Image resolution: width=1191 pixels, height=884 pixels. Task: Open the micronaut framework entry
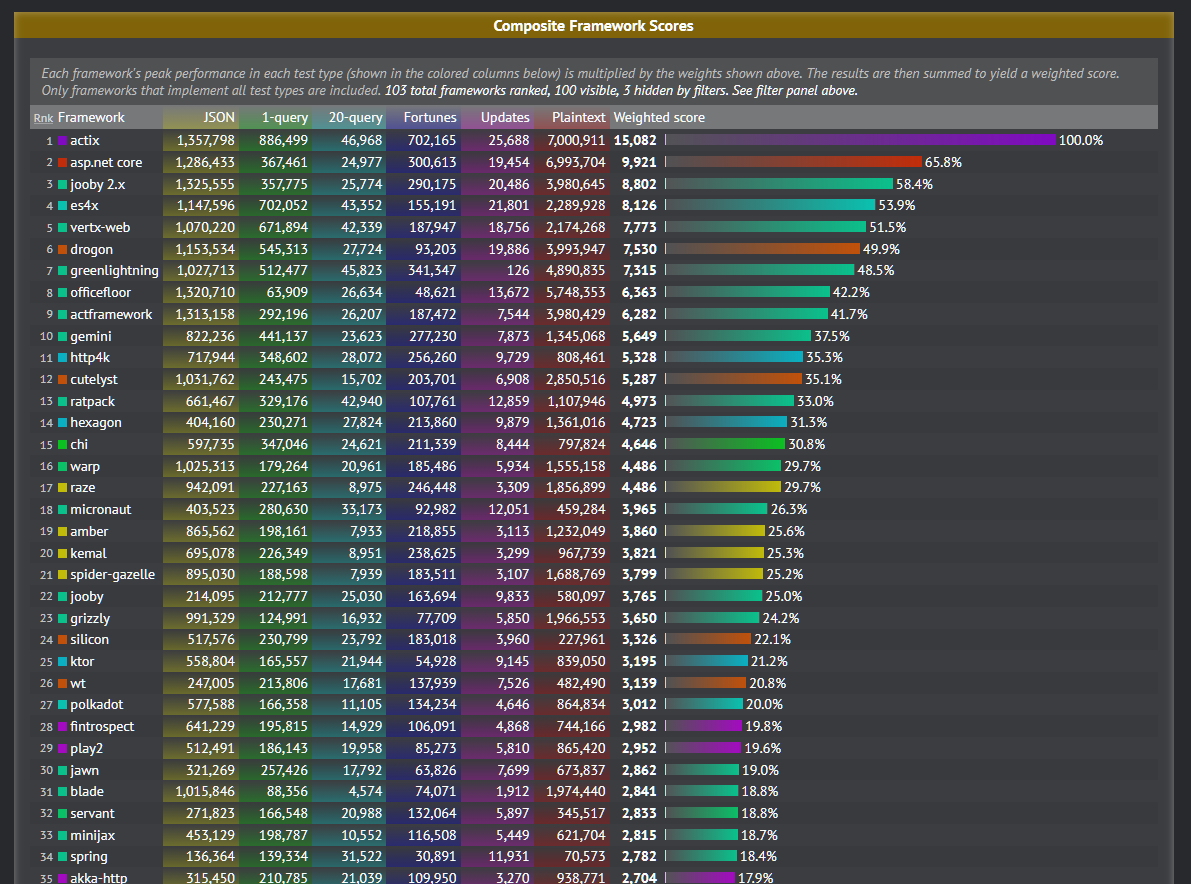[x=101, y=509]
